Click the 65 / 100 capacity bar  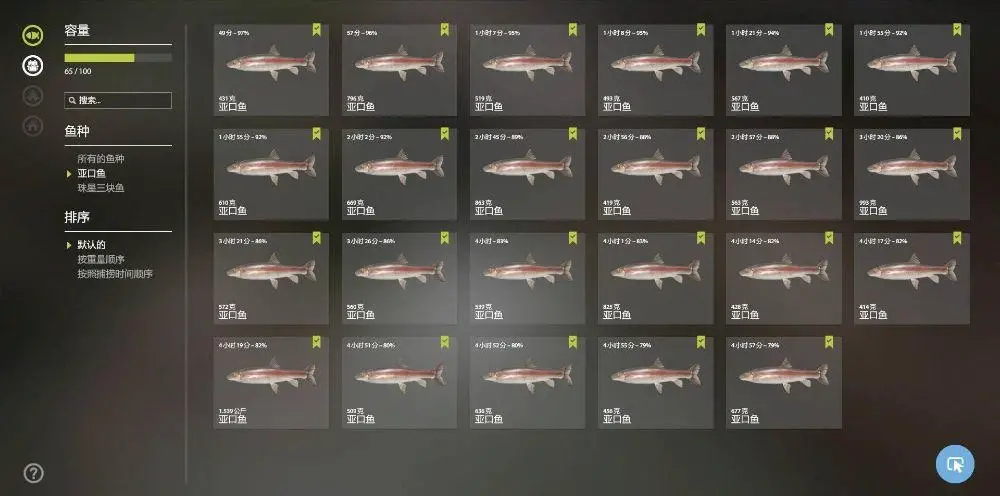pos(118,58)
